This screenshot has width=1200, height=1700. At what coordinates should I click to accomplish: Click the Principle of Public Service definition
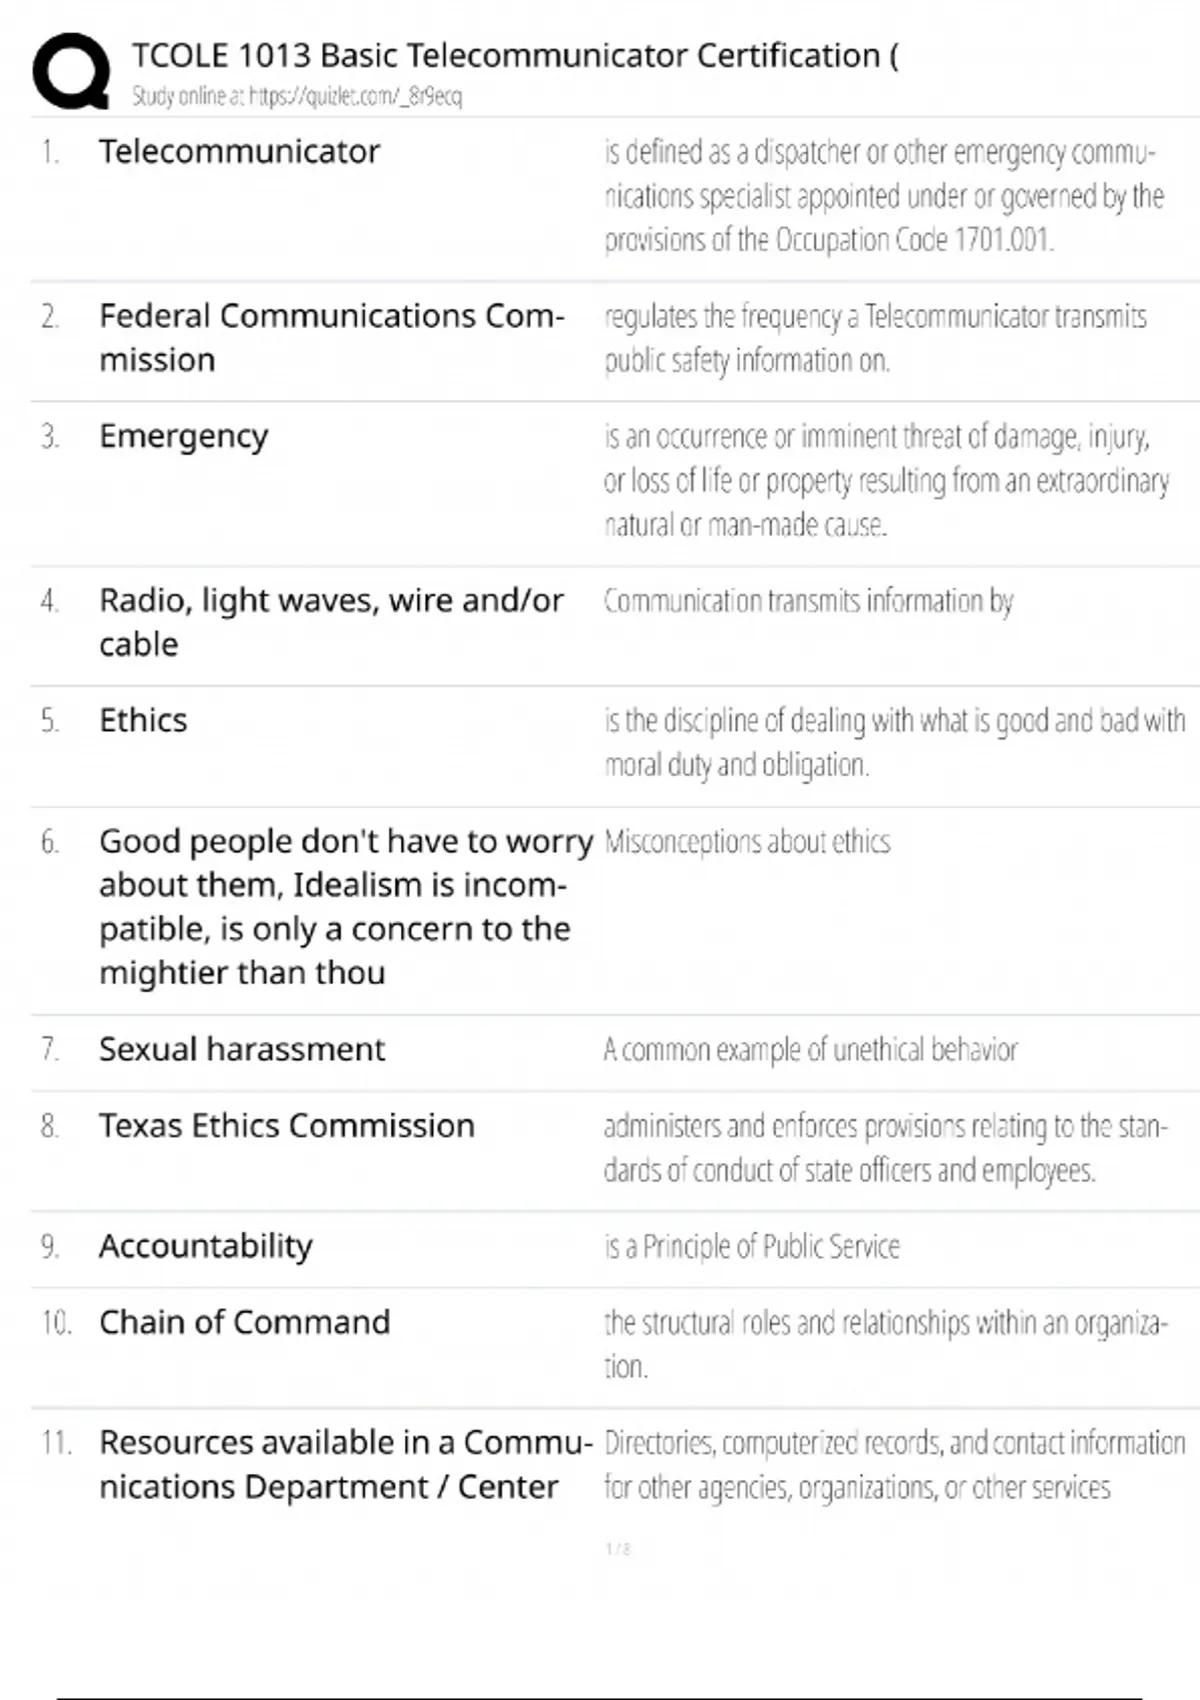click(751, 1247)
